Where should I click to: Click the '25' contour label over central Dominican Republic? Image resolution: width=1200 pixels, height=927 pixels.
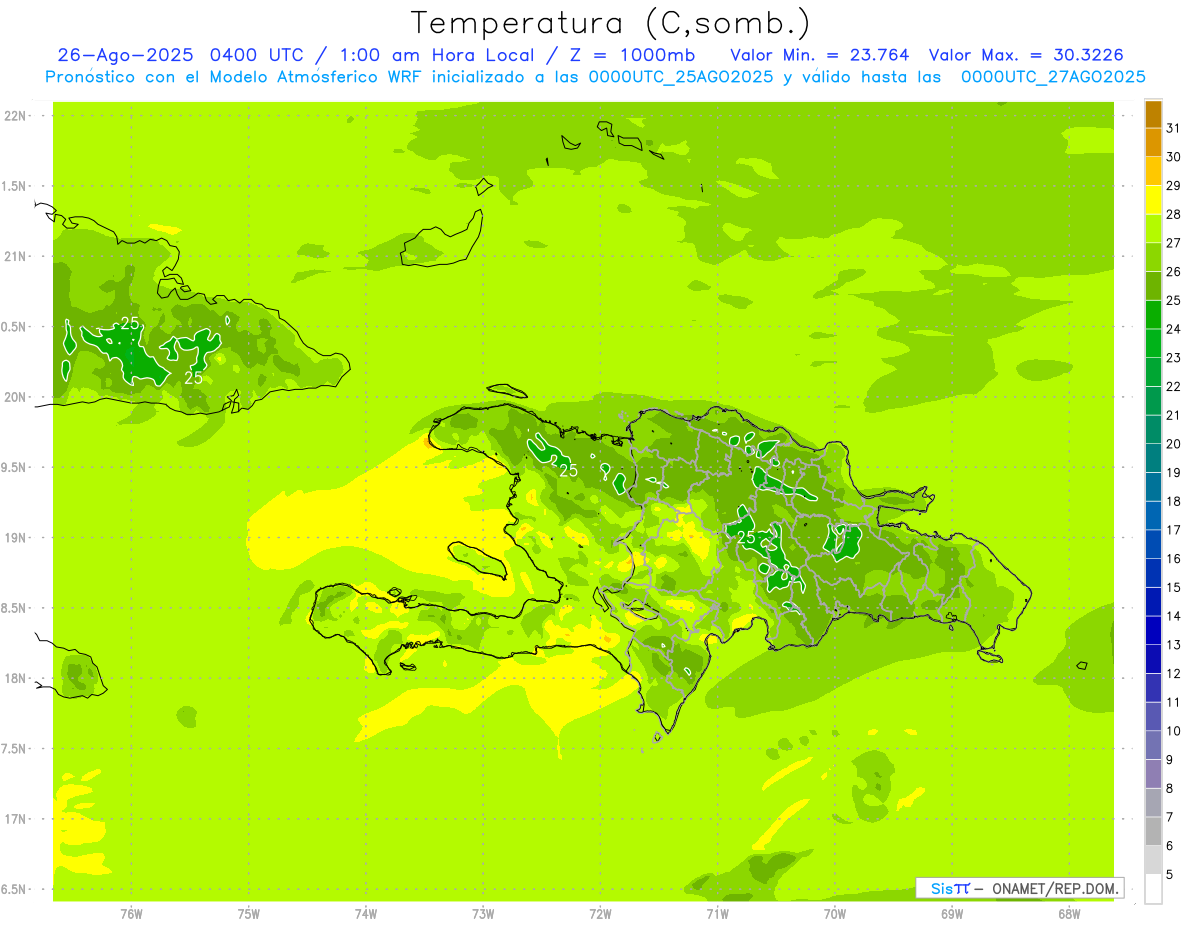pyautogui.click(x=746, y=537)
